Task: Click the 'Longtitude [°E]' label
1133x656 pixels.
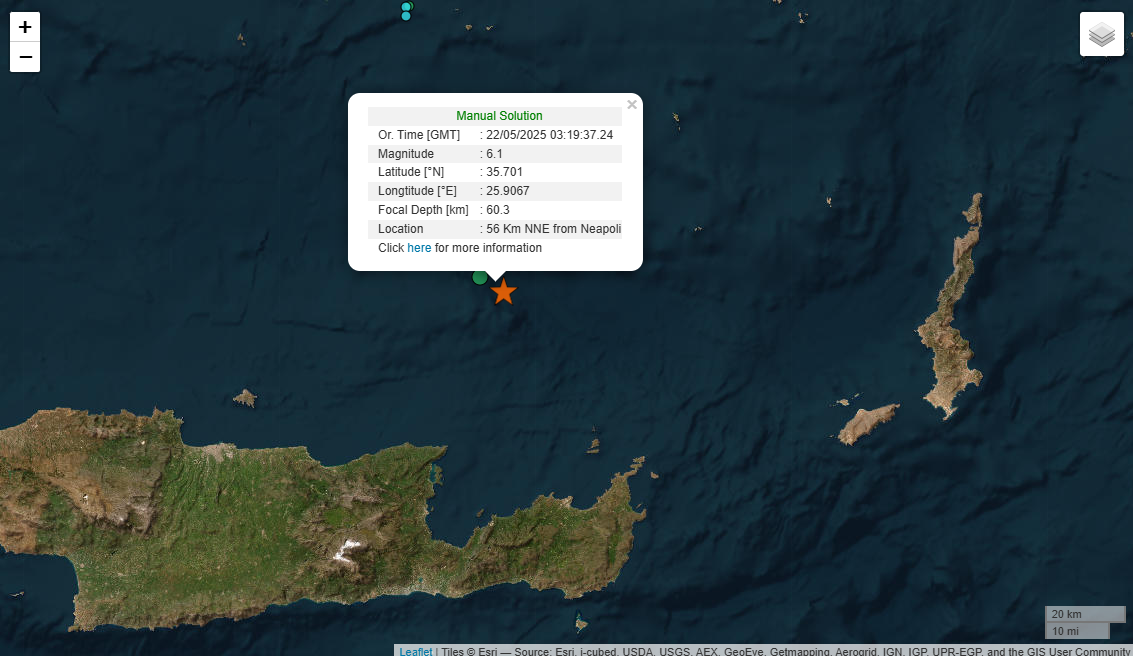Action: [x=418, y=191]
